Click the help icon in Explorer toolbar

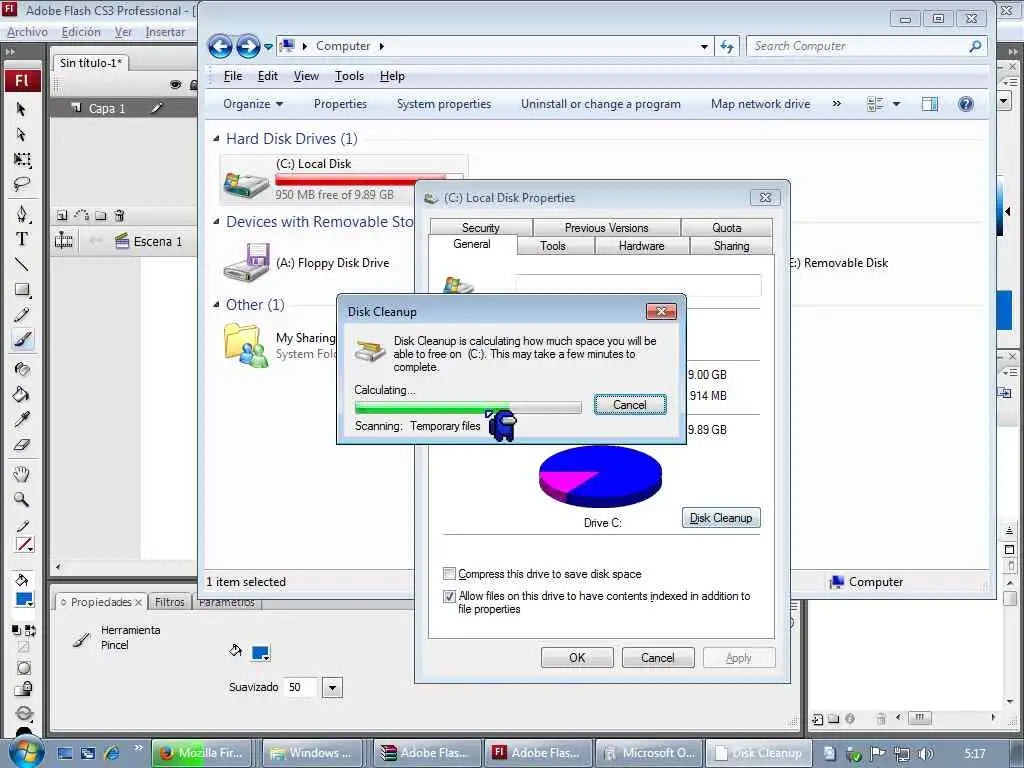(965, 104)
